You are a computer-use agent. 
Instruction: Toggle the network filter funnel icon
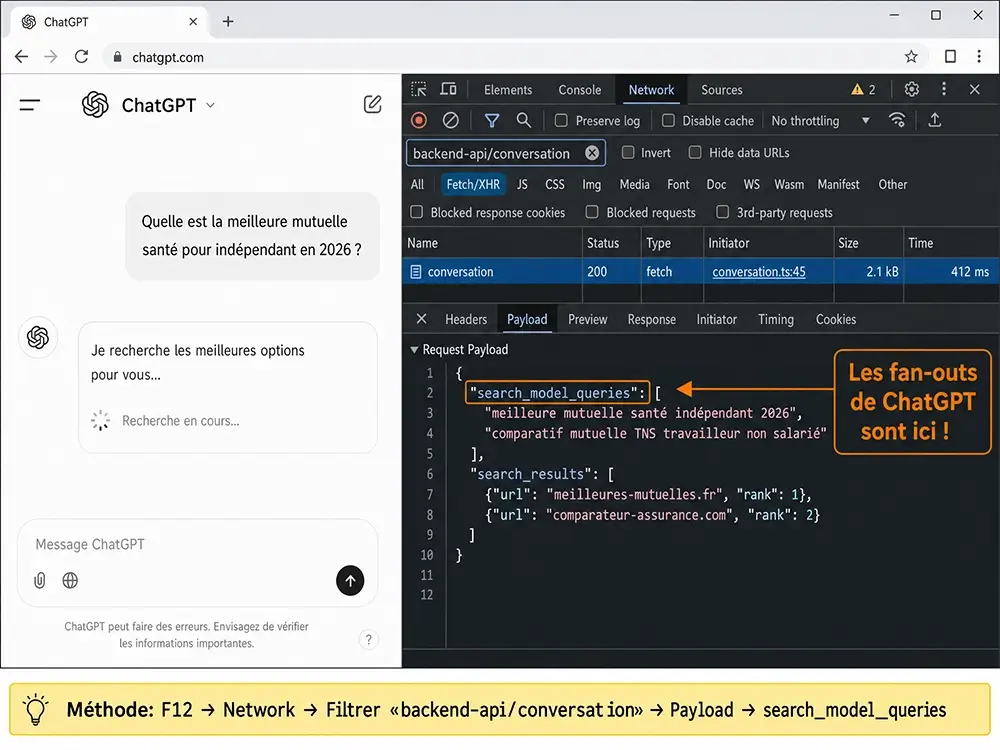(492, 120)
